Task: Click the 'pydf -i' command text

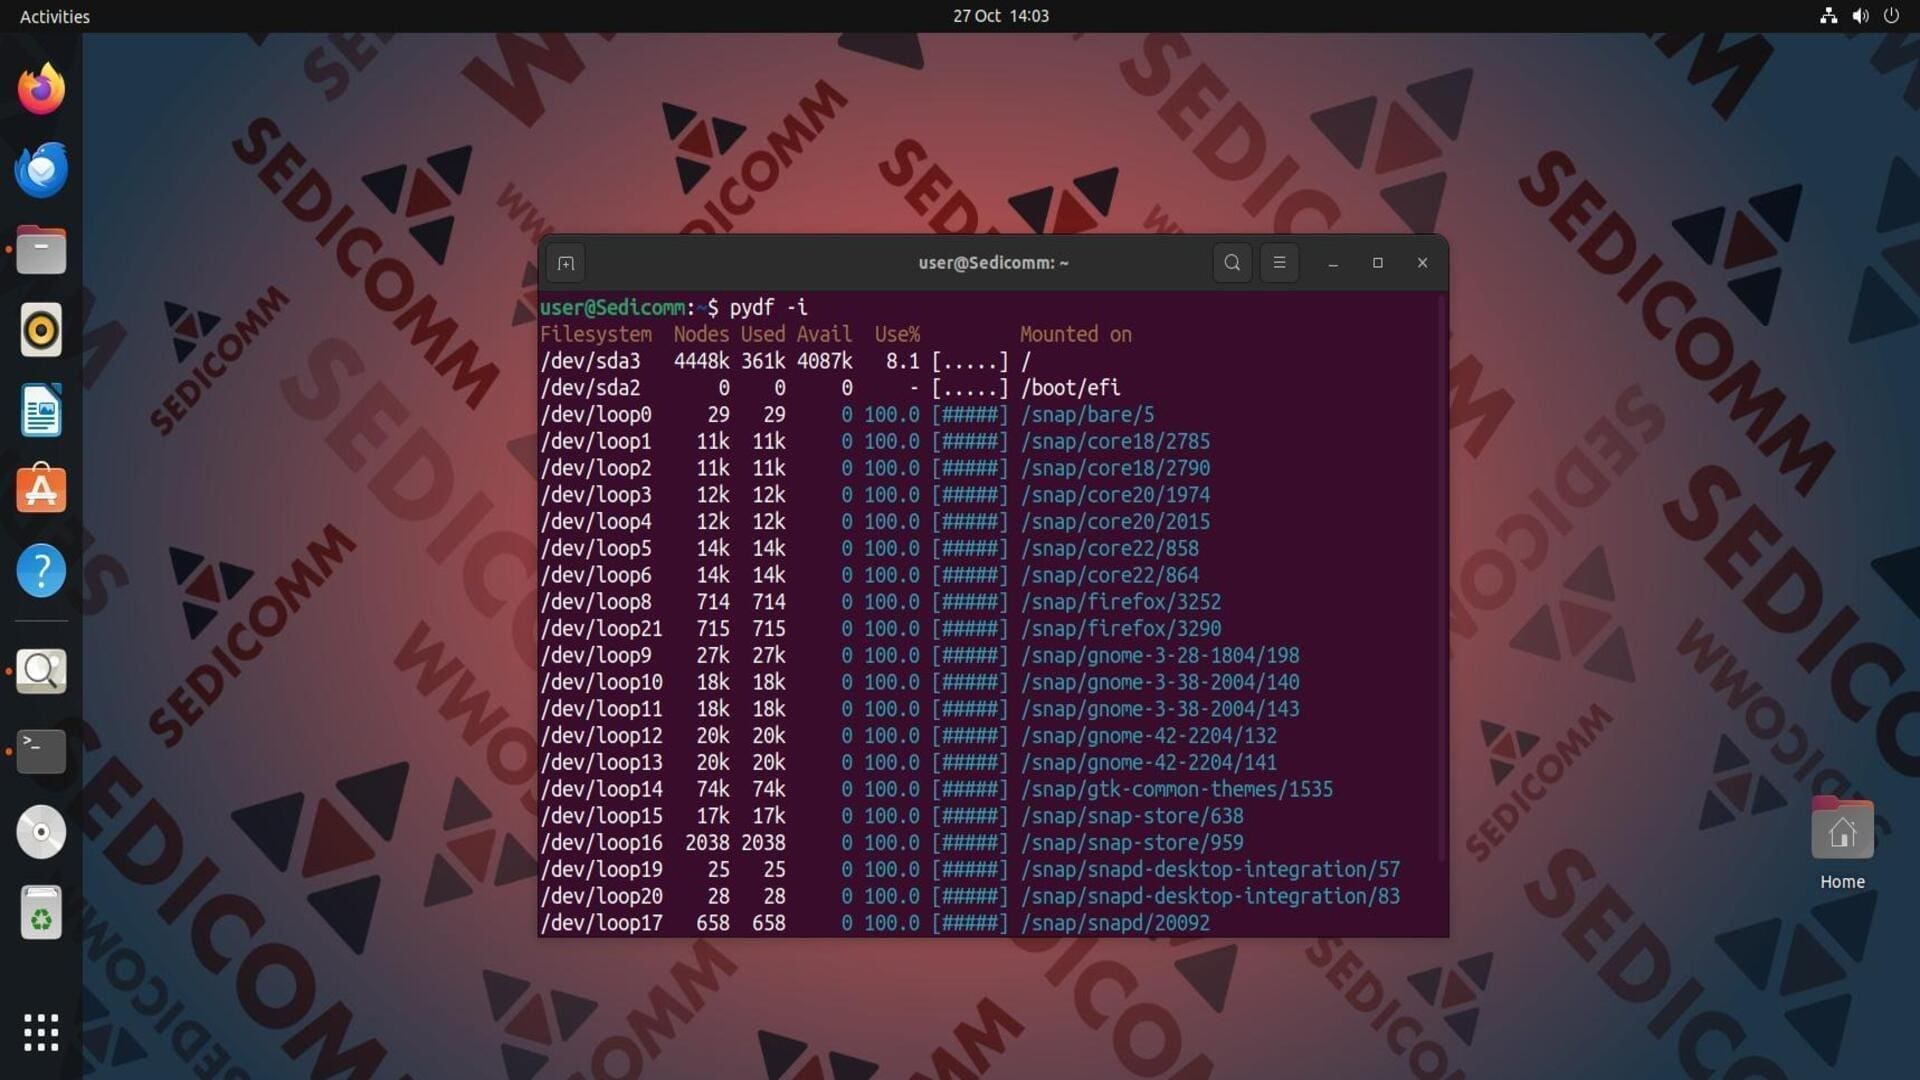Action: coord(768,307)
